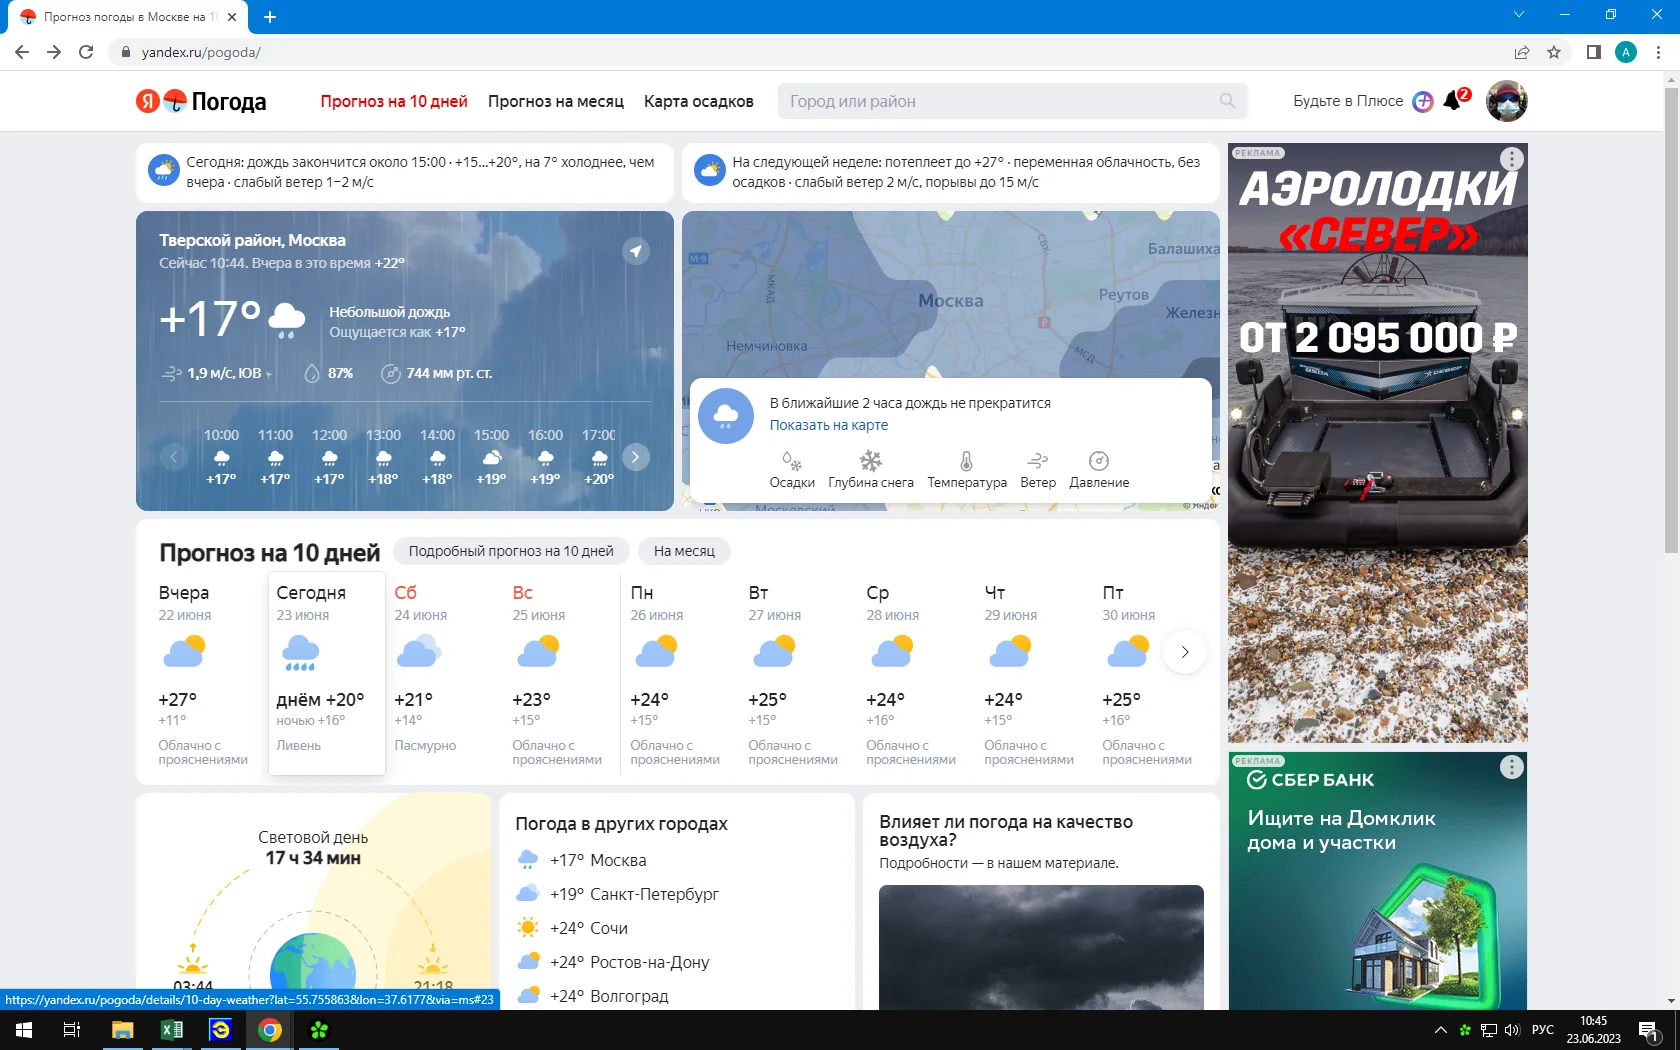Open Task View on the taskbar
Image resolution: width=1680 pixels, height=1050 pixels.
pos(72,1030)
